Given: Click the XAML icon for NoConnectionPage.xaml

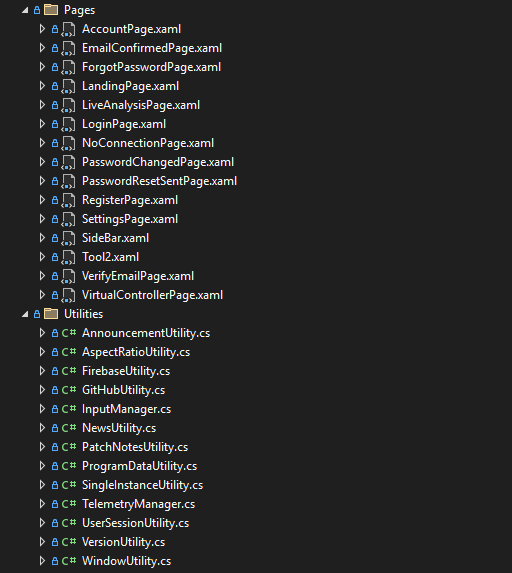Looking at the screenshot, I should [68, 143].
